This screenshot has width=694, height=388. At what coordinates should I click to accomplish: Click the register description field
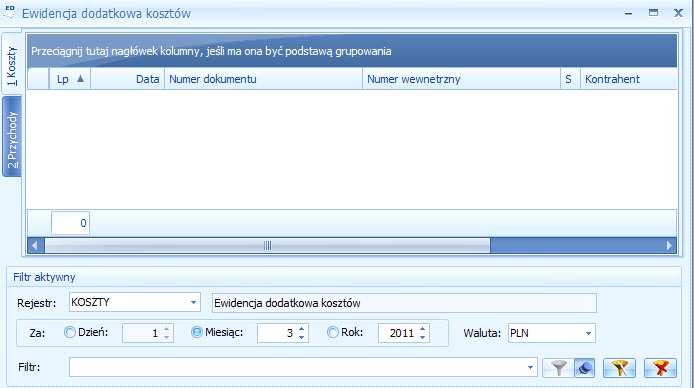point(404,303)
